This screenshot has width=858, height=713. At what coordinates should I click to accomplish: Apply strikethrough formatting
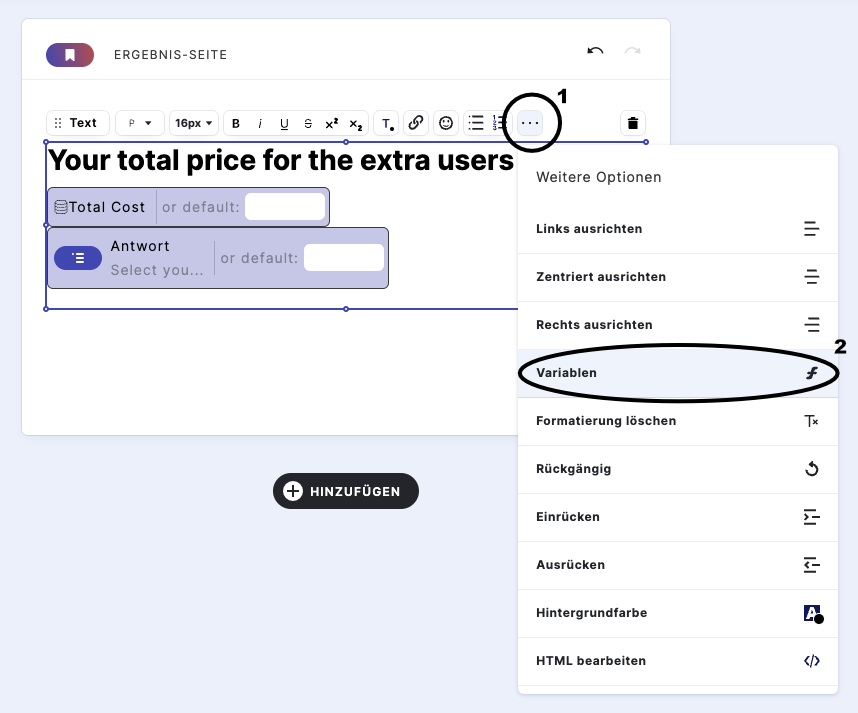coord(307,123)
